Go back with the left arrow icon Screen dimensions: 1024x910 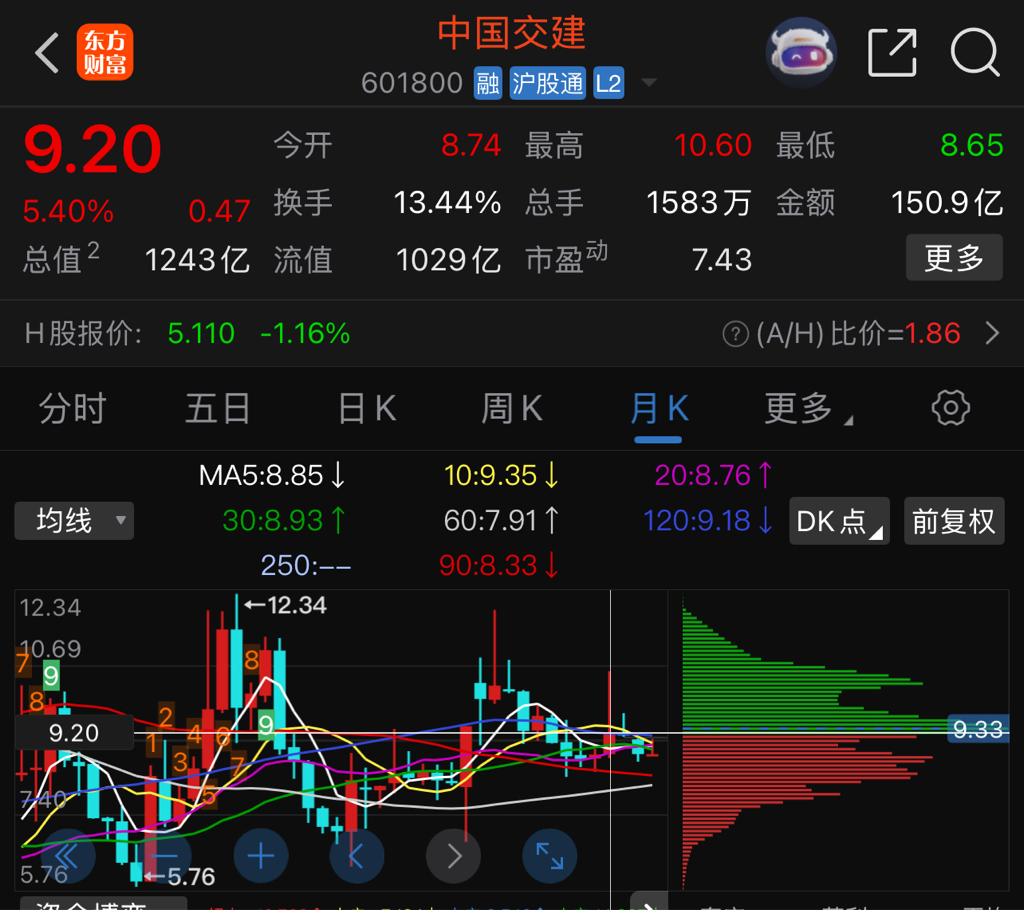[47, 52]
